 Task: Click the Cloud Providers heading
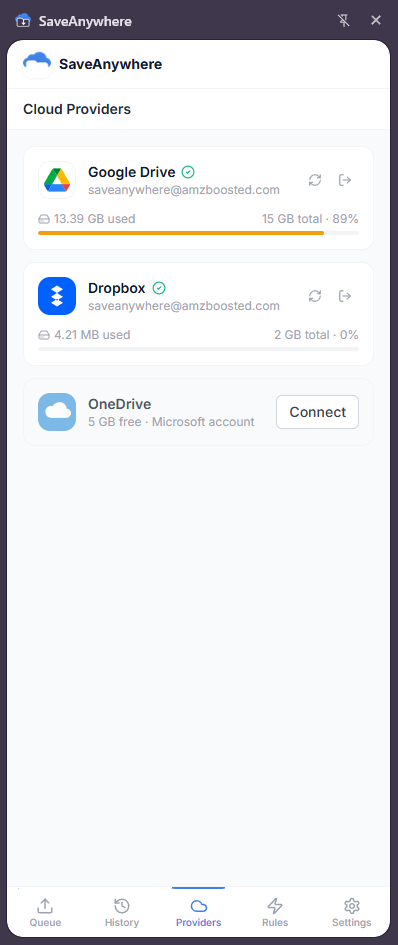(x=77, y=109)
